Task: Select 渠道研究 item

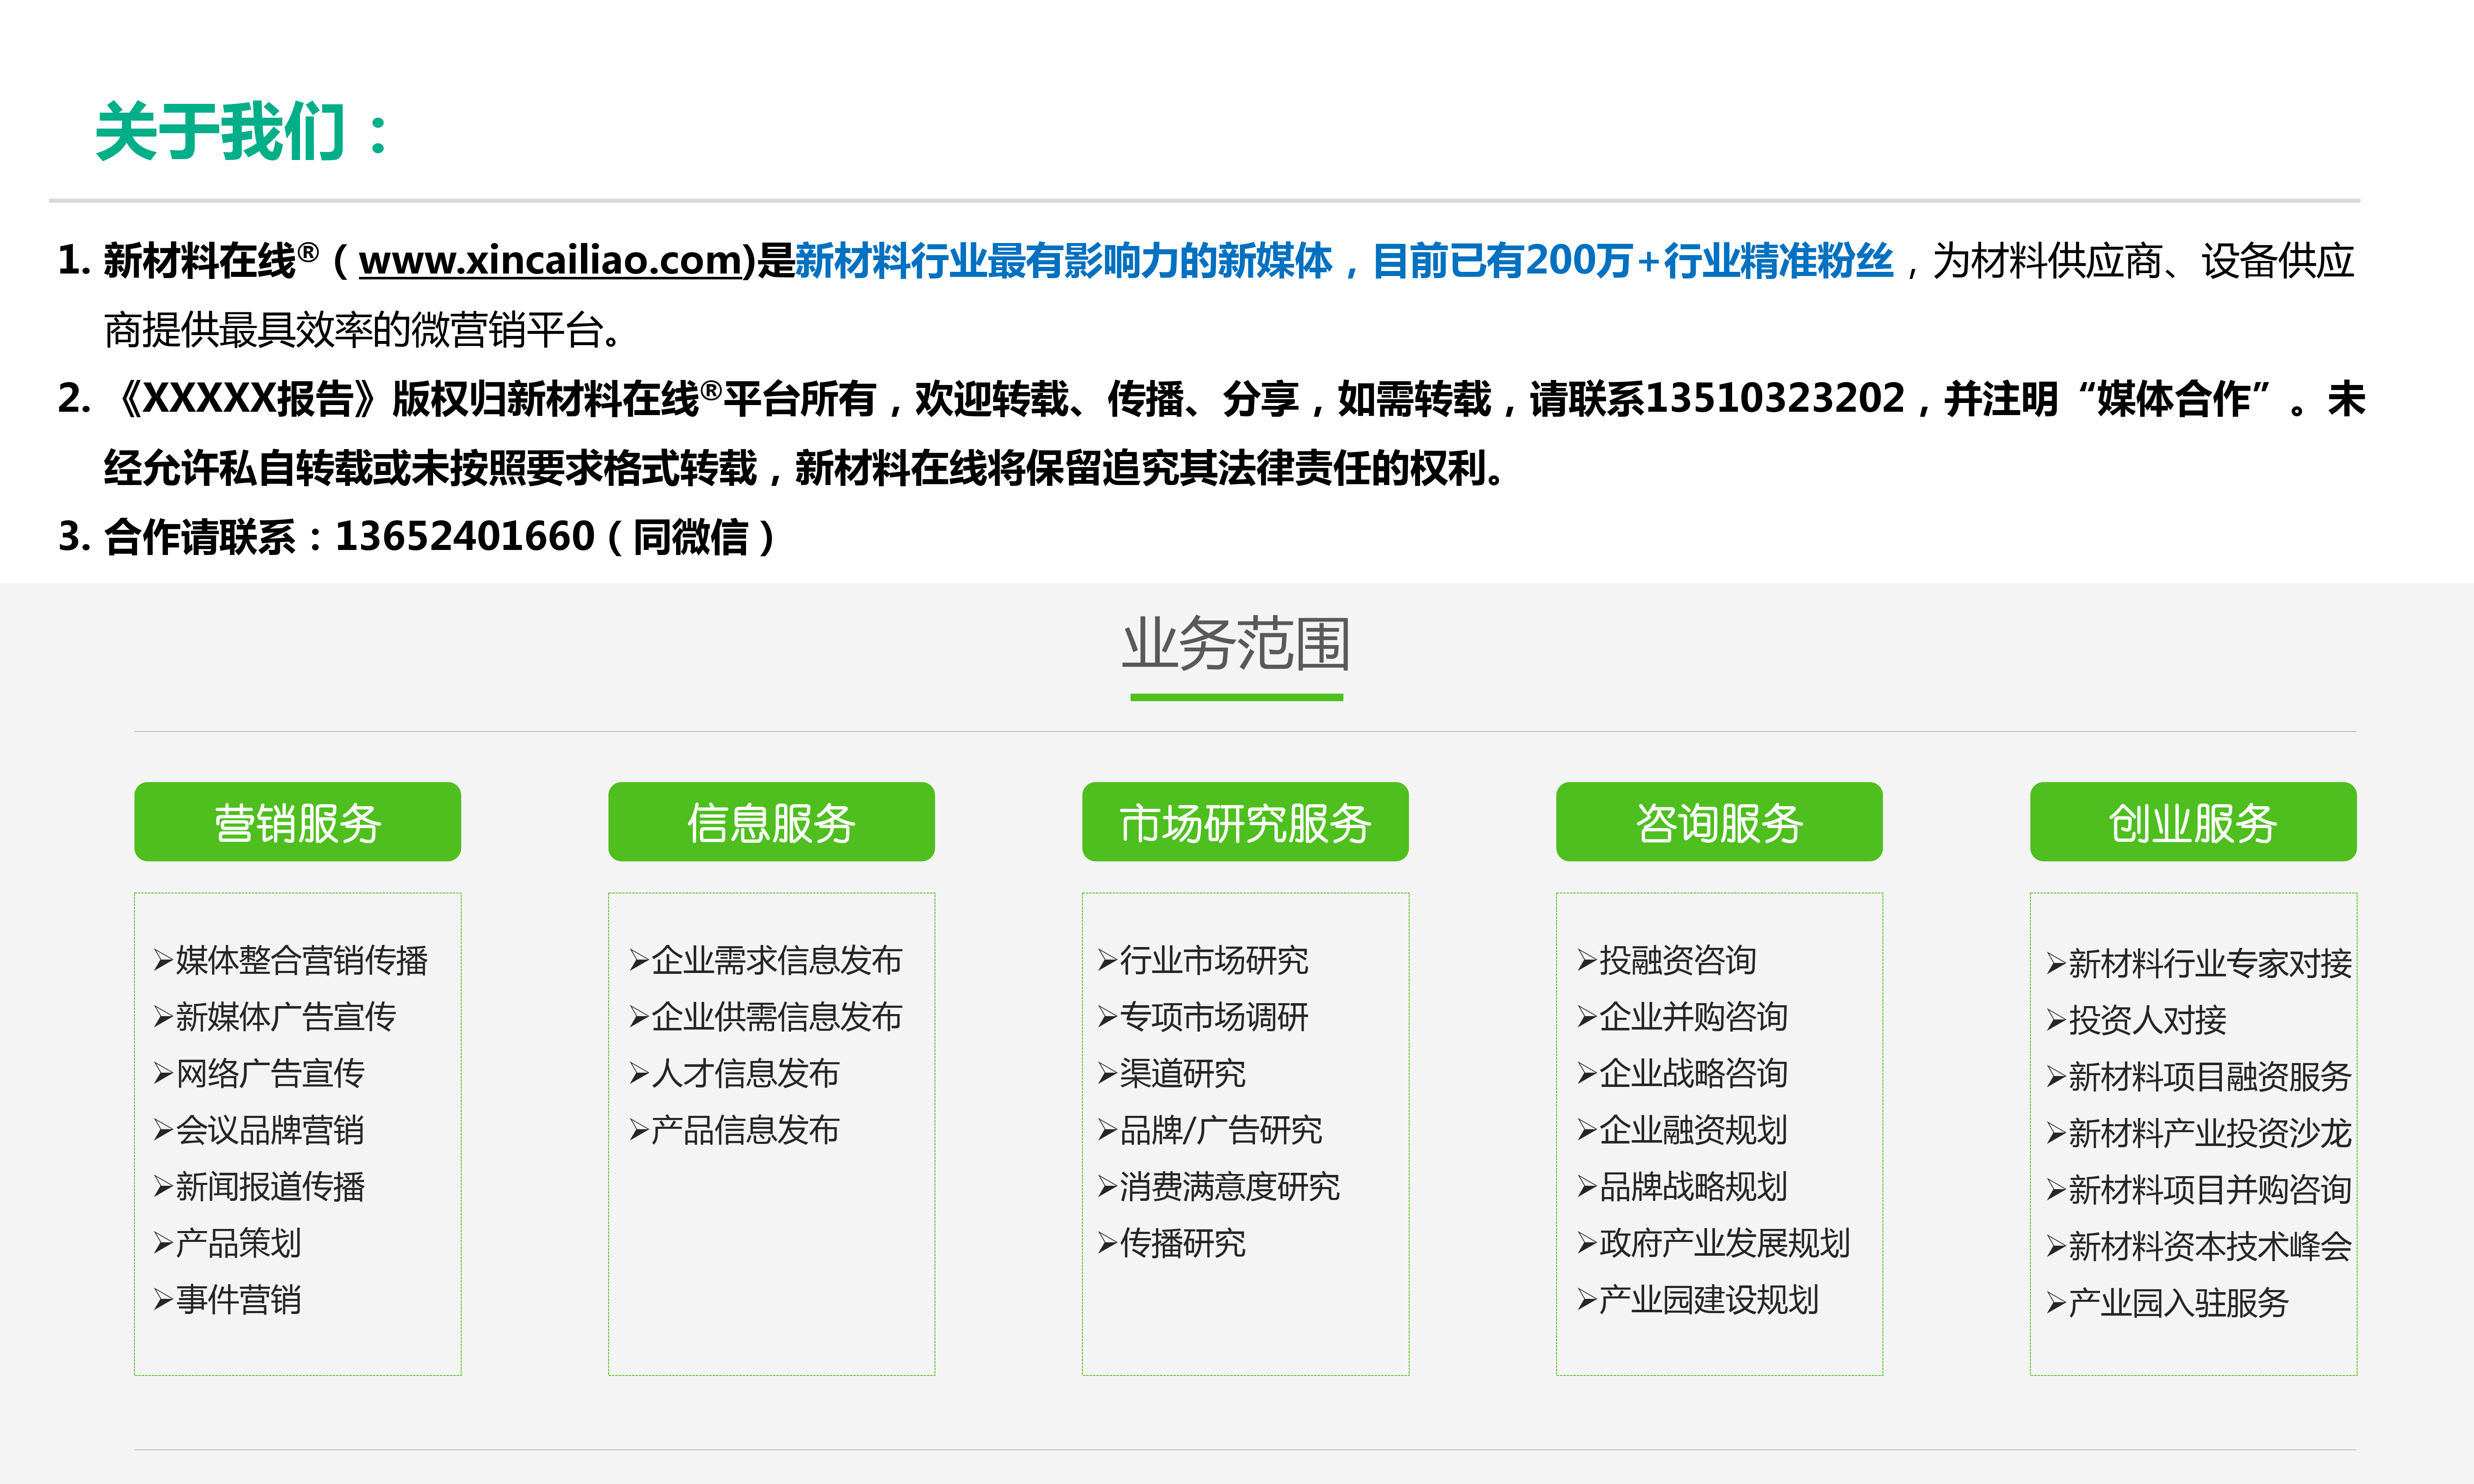Action: (1172, 1073)
